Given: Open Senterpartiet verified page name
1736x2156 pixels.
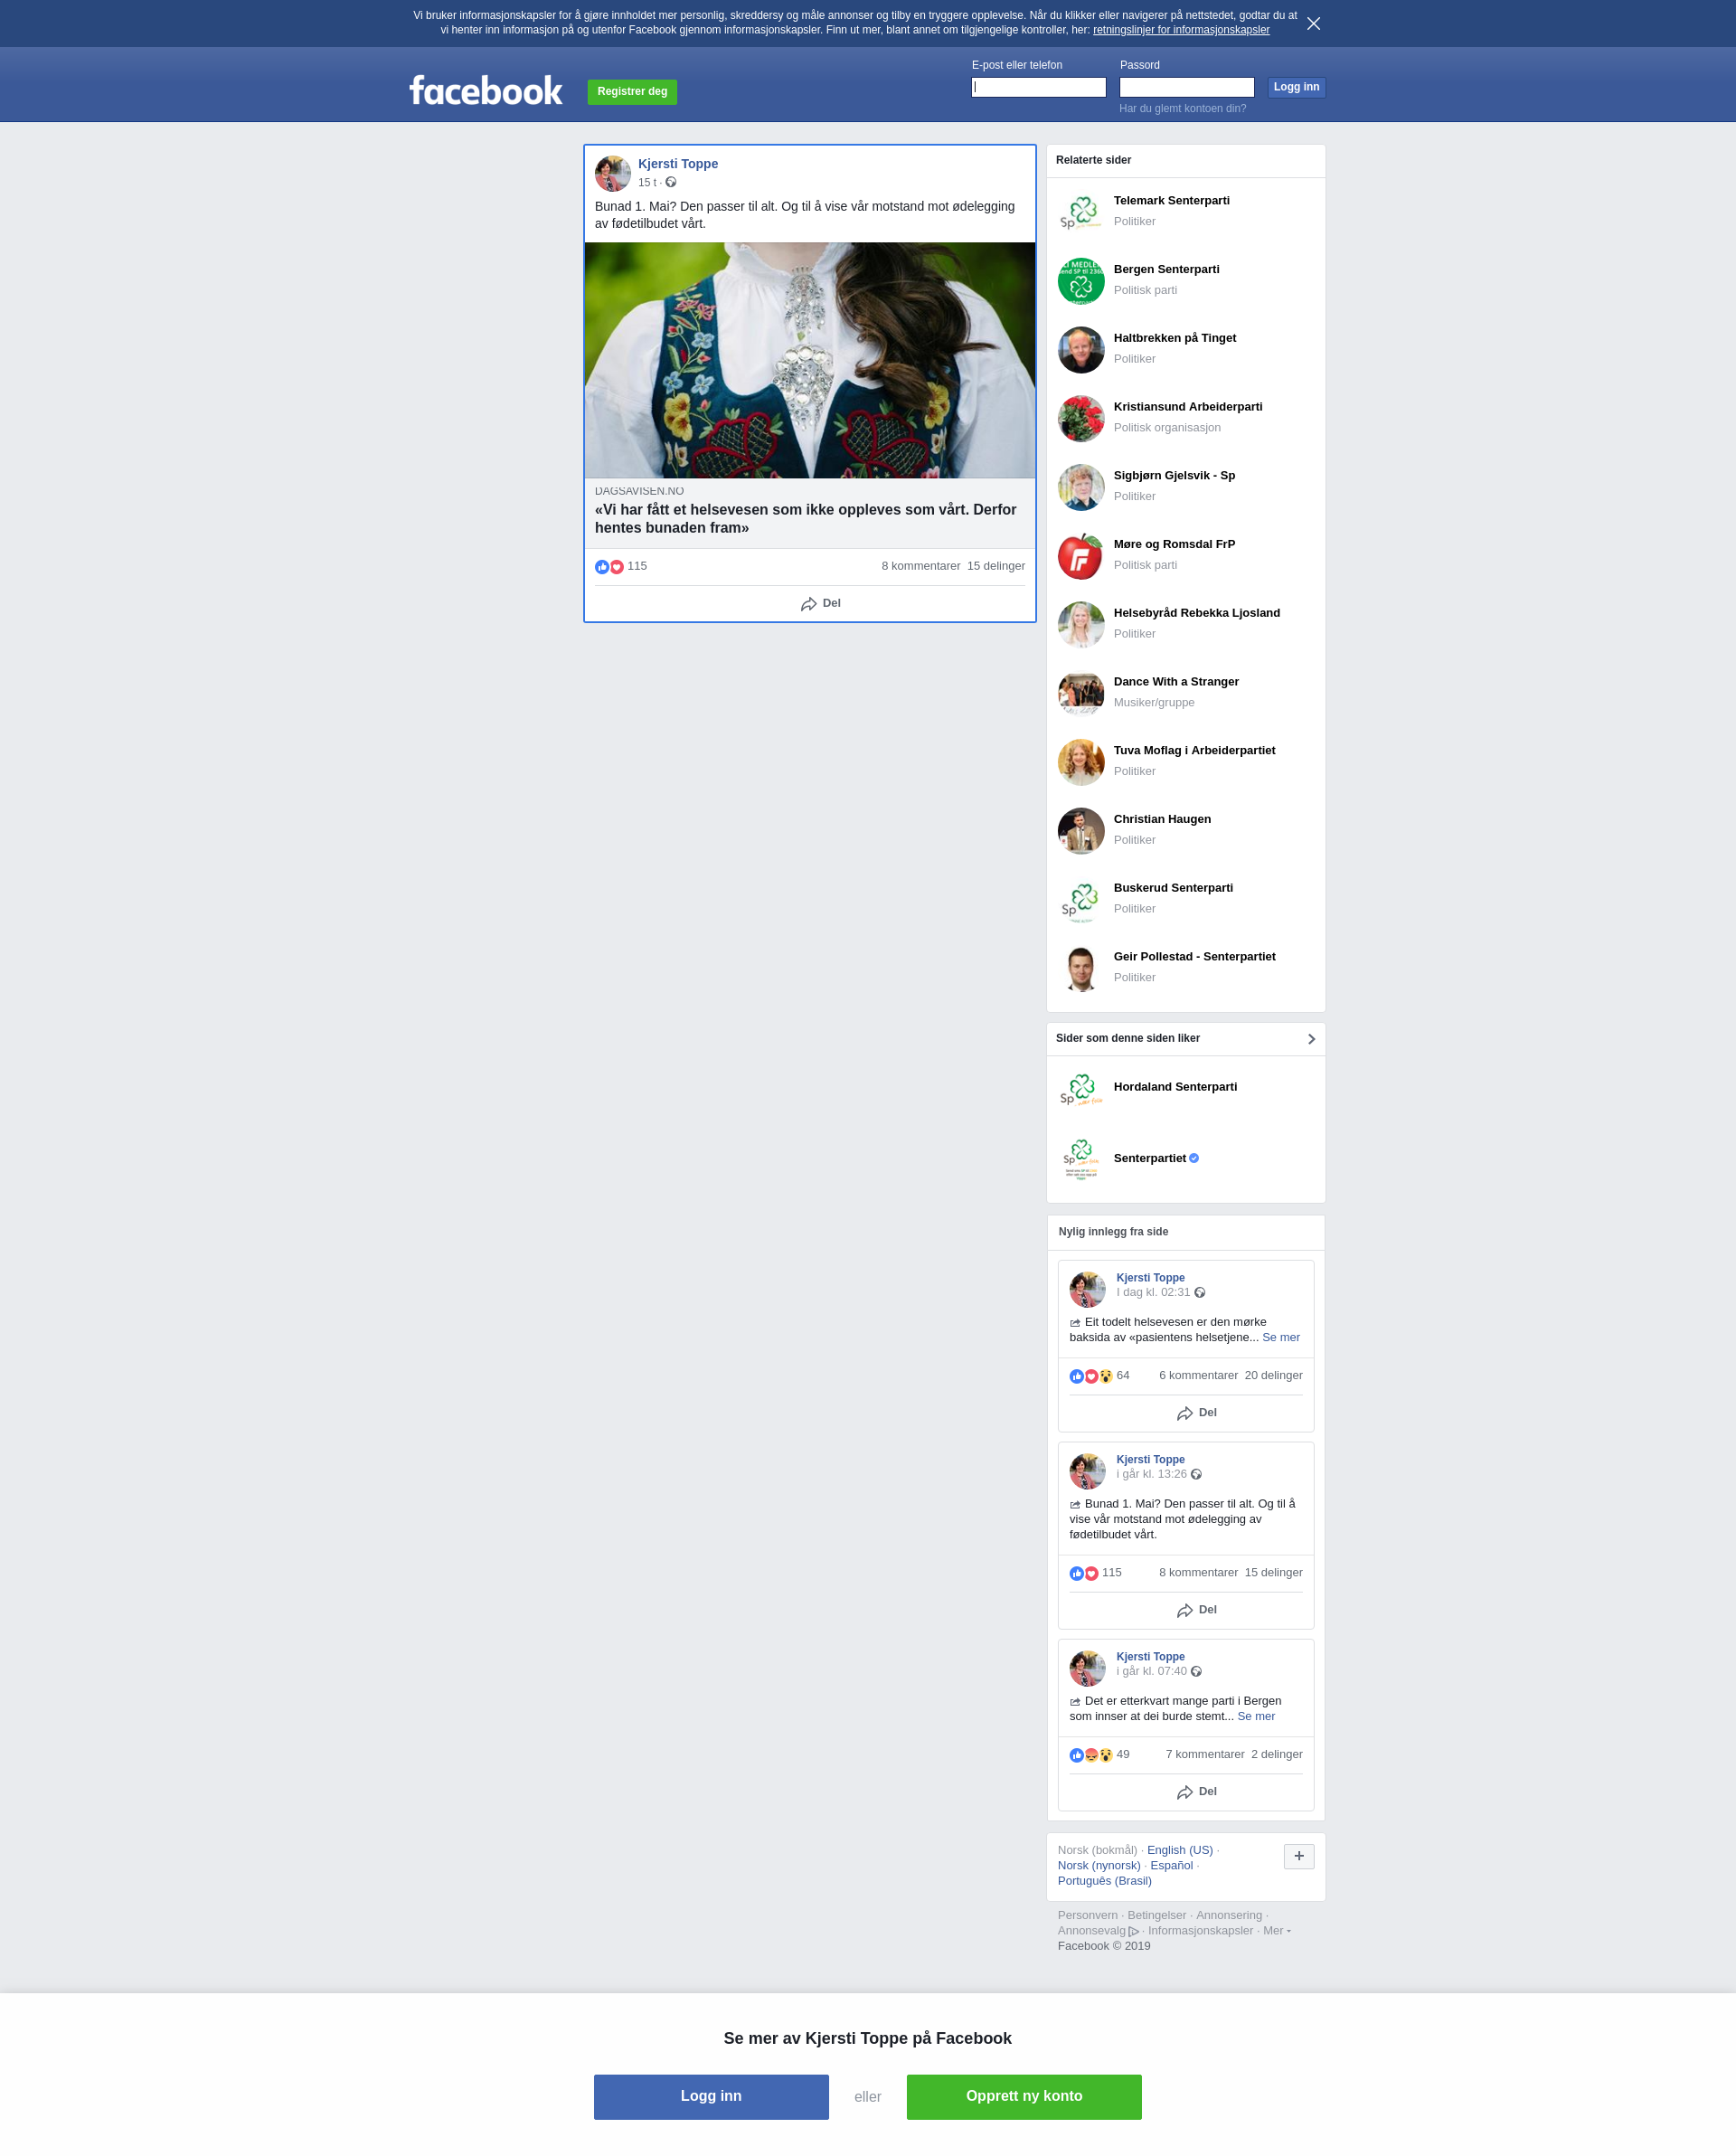Looking at the screenshot, I should click(1150, 1158).
